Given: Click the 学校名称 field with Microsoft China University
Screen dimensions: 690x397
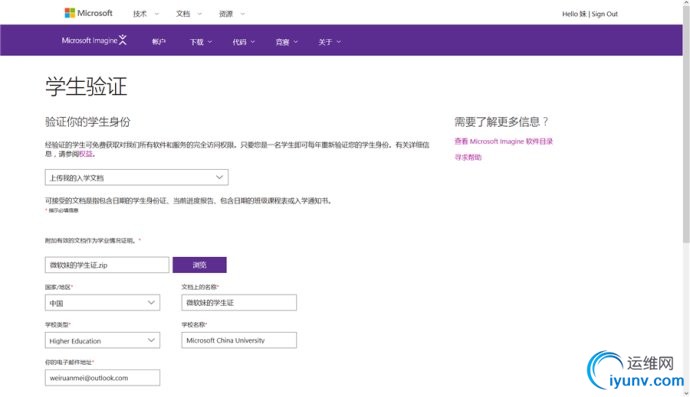Looking at the screenshot, I should [239, 340].
